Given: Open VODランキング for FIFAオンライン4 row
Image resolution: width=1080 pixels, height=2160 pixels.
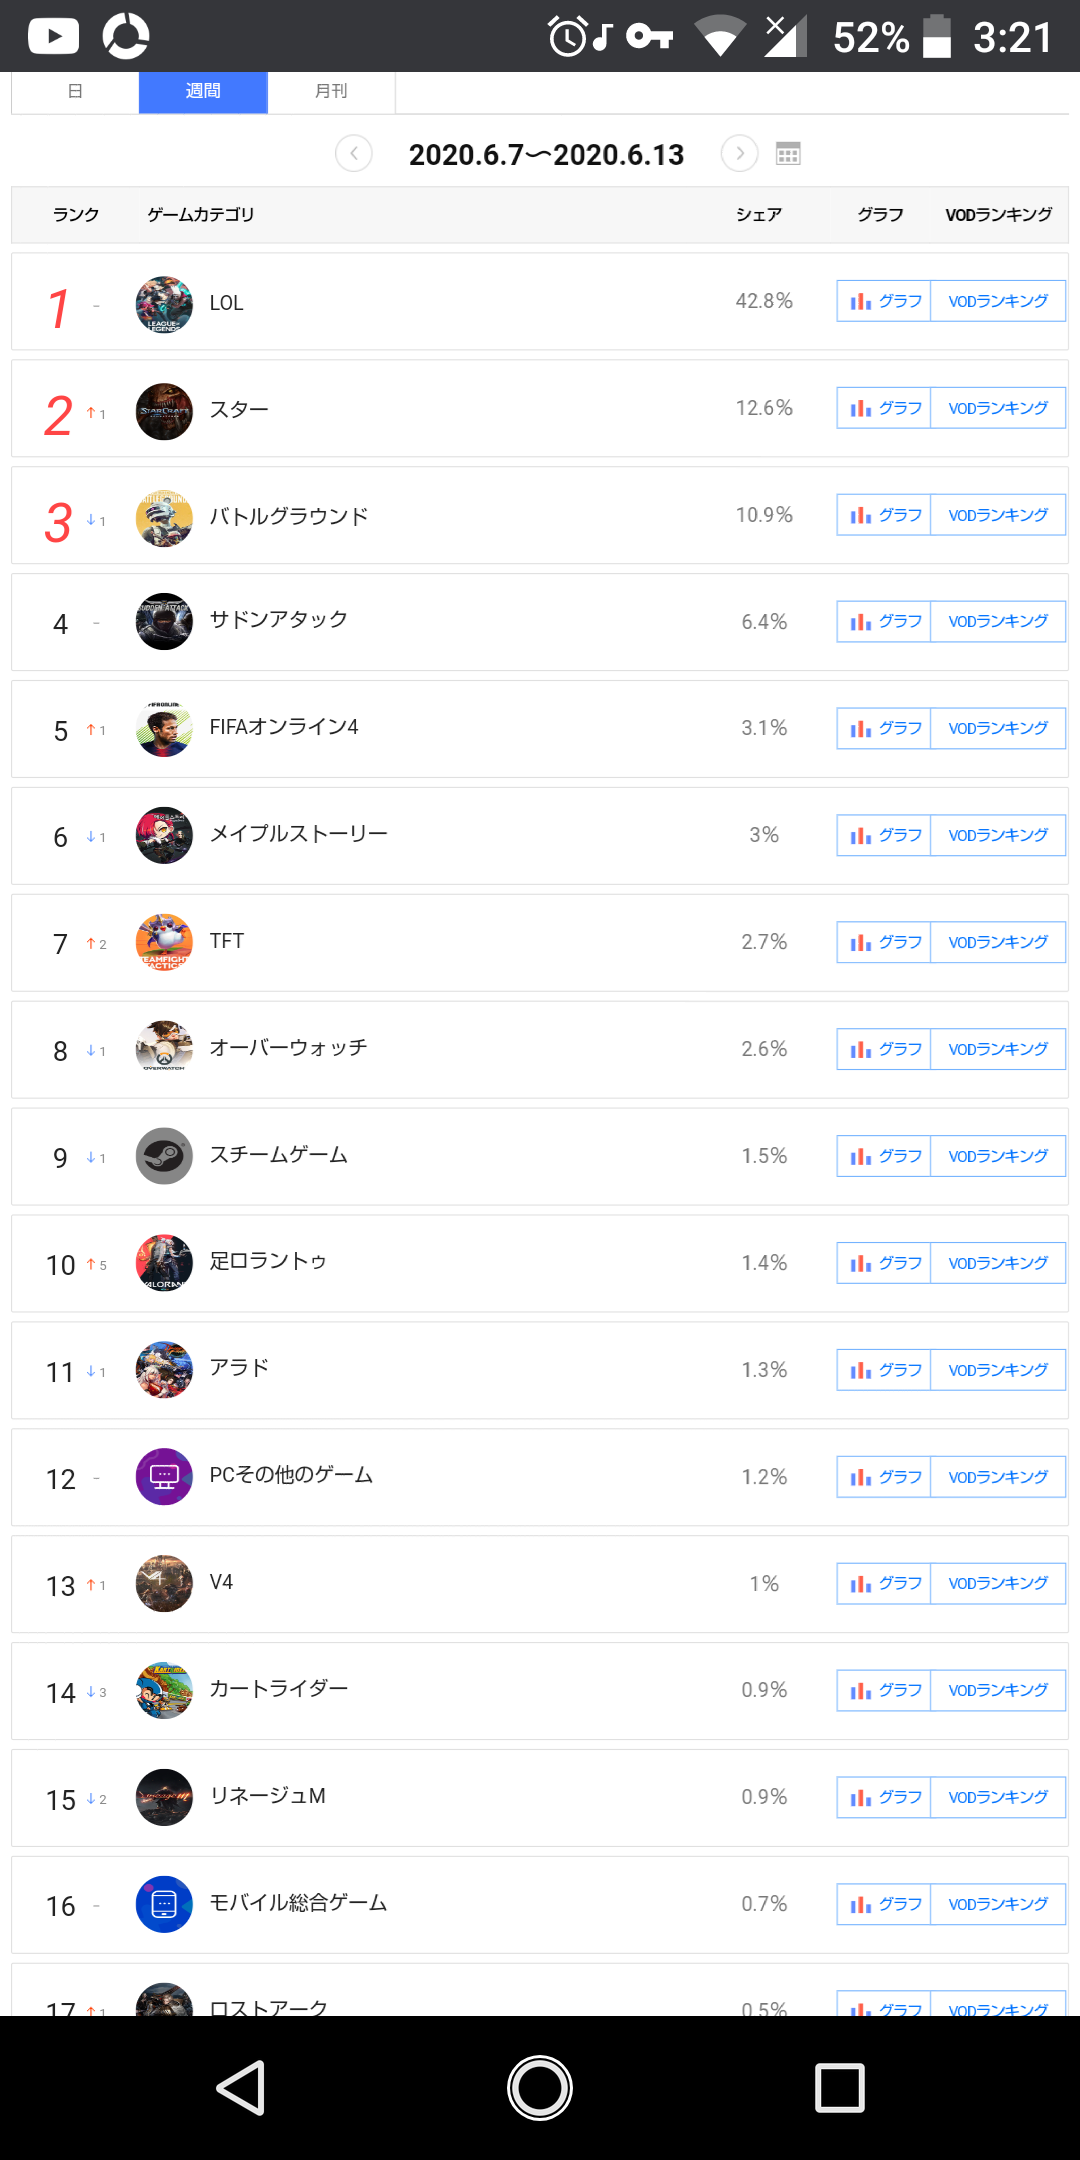Looking at the screenshot, I should click(x=998, y=728).
